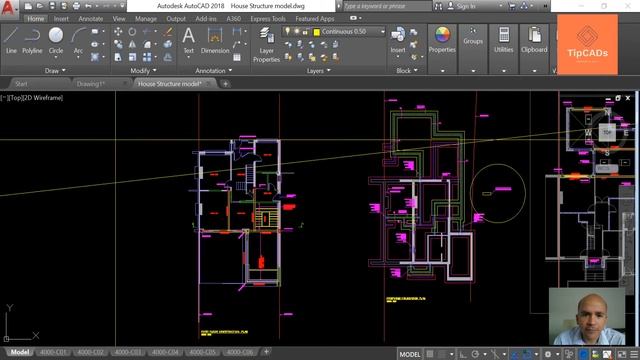
Task: Click the Scale tool icon
Action: pyautogui.click(x=132, y=57)
